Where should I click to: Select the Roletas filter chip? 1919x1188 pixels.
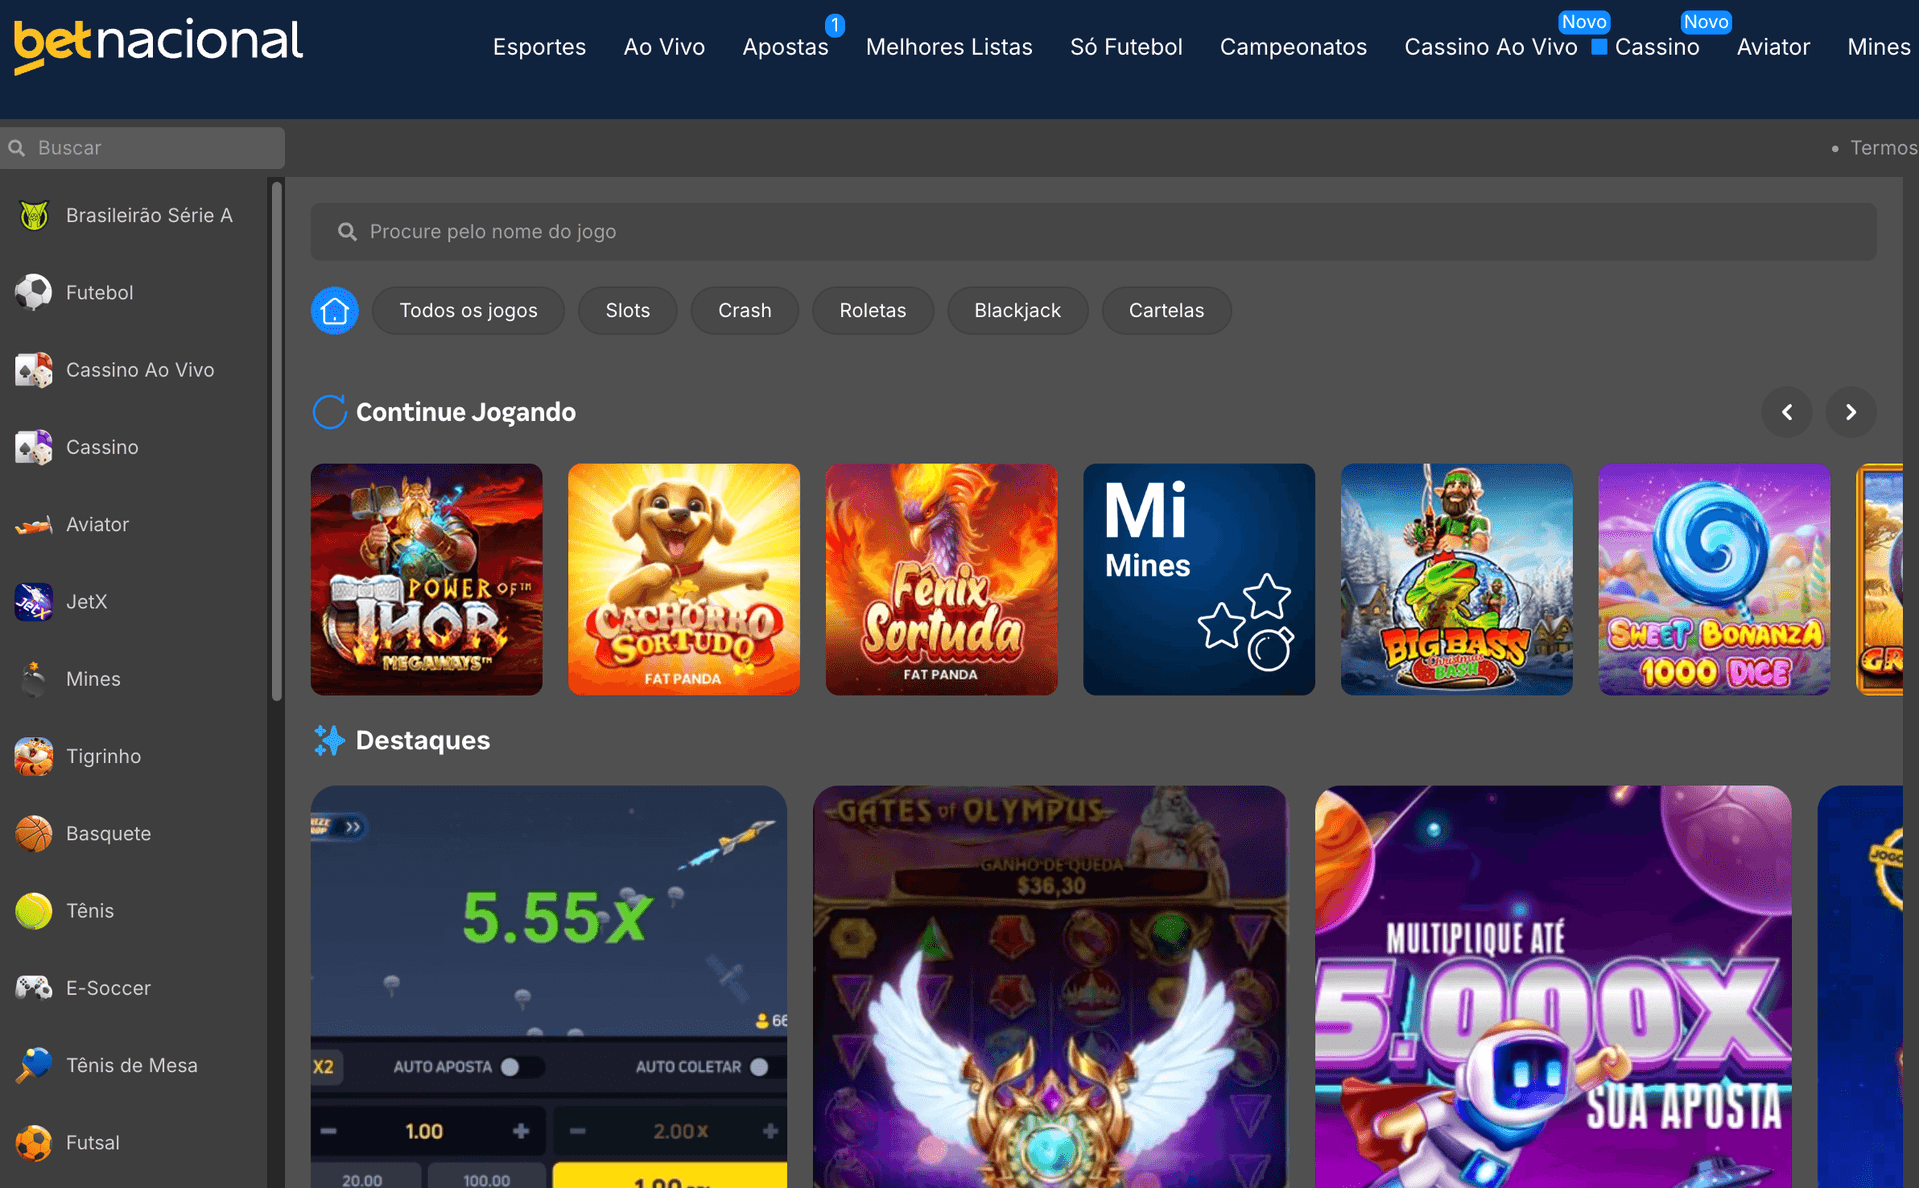coord(872,310)
